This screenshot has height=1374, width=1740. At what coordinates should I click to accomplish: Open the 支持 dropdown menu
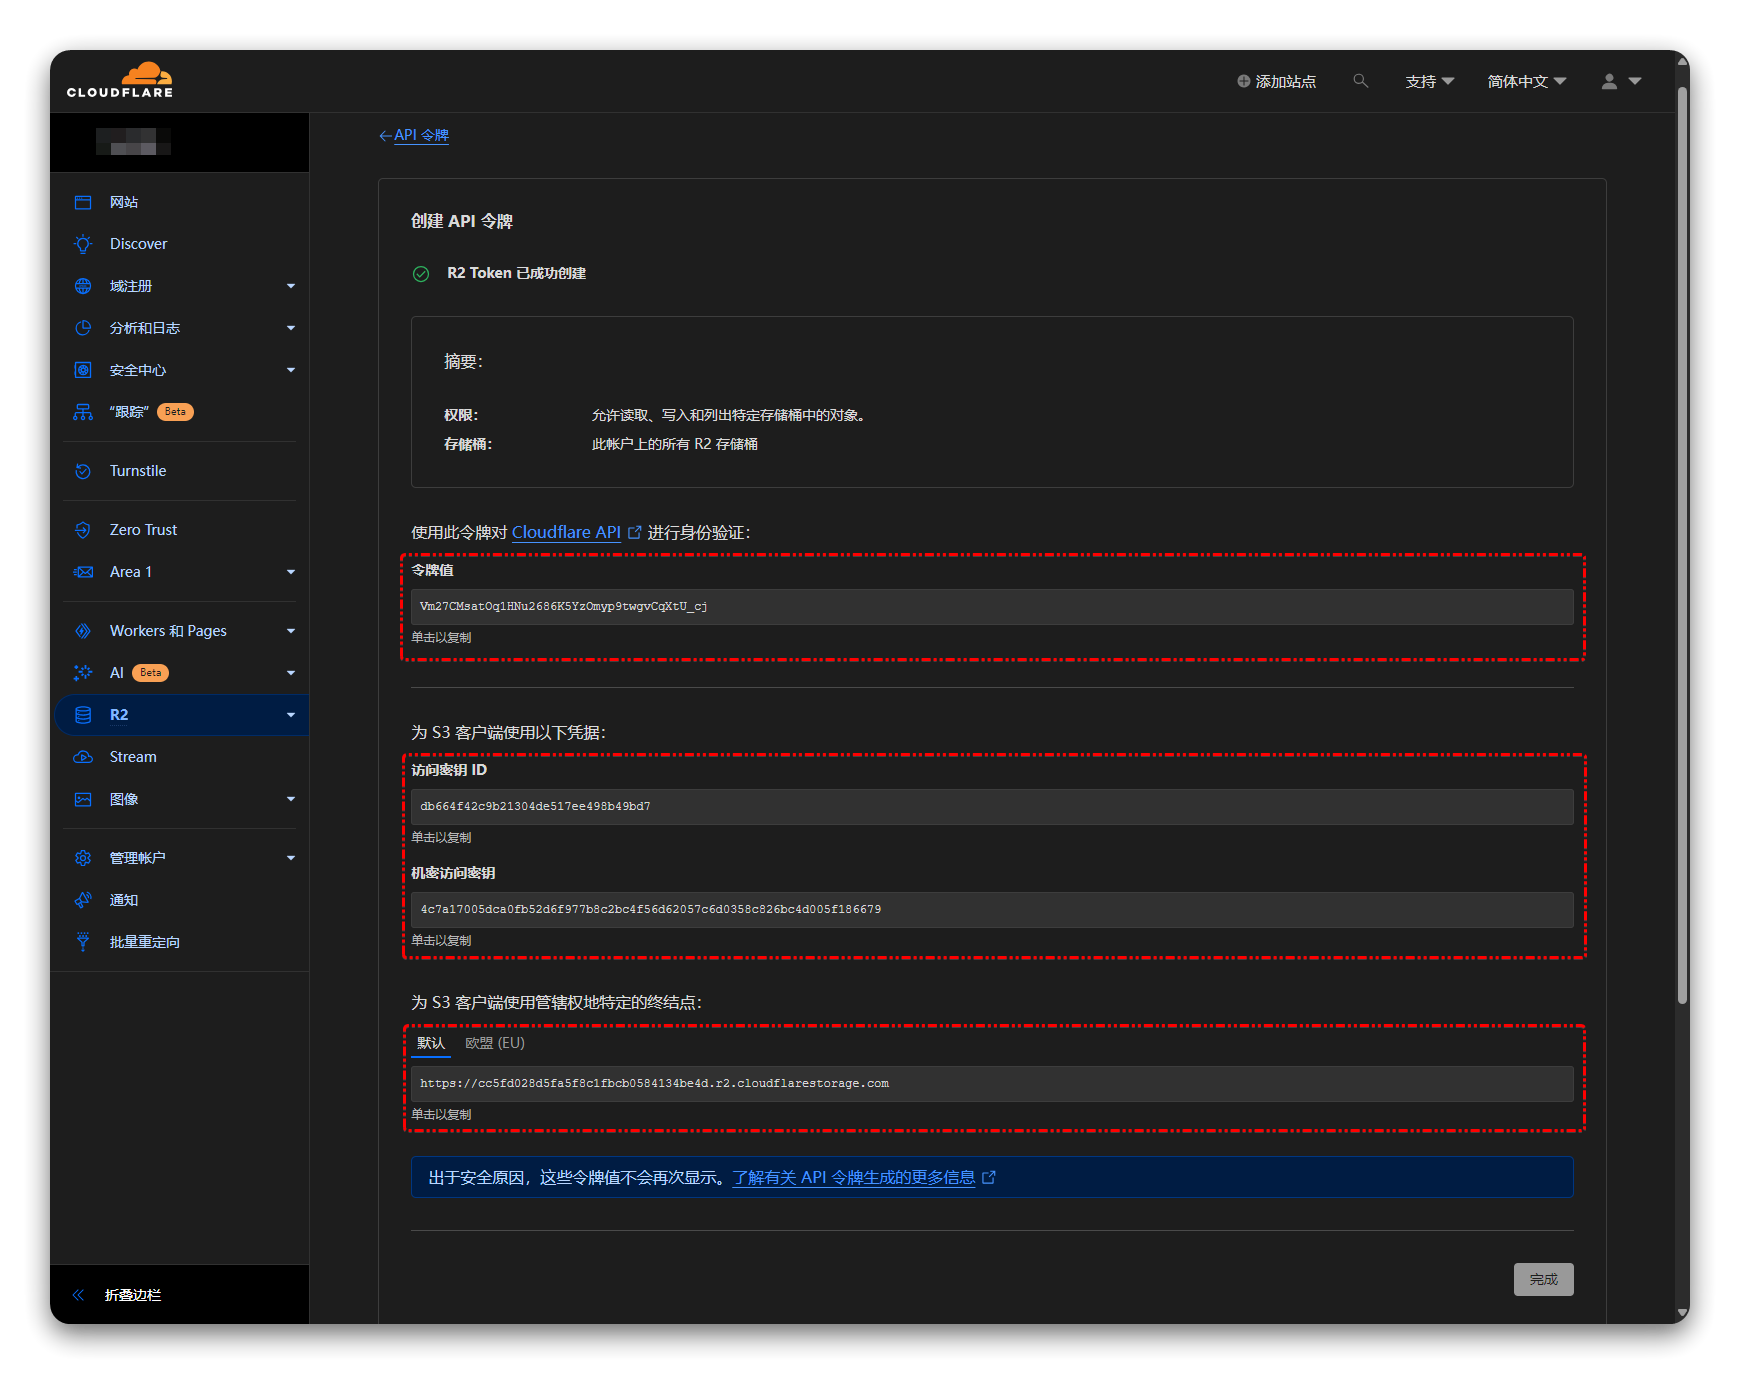1429,81
